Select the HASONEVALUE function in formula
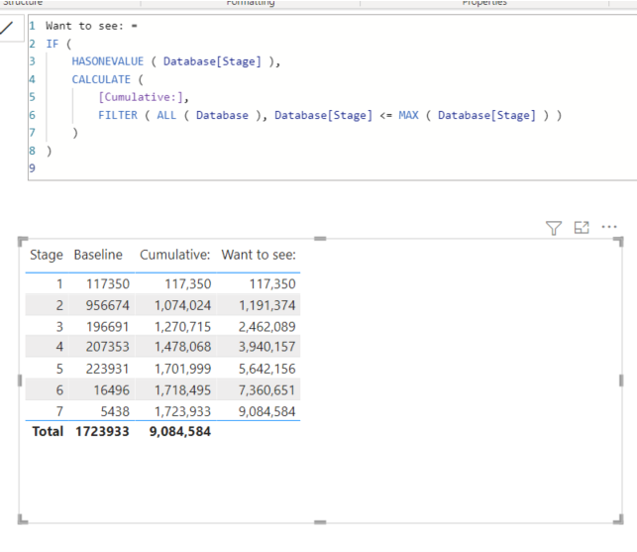 click(108, 61)
